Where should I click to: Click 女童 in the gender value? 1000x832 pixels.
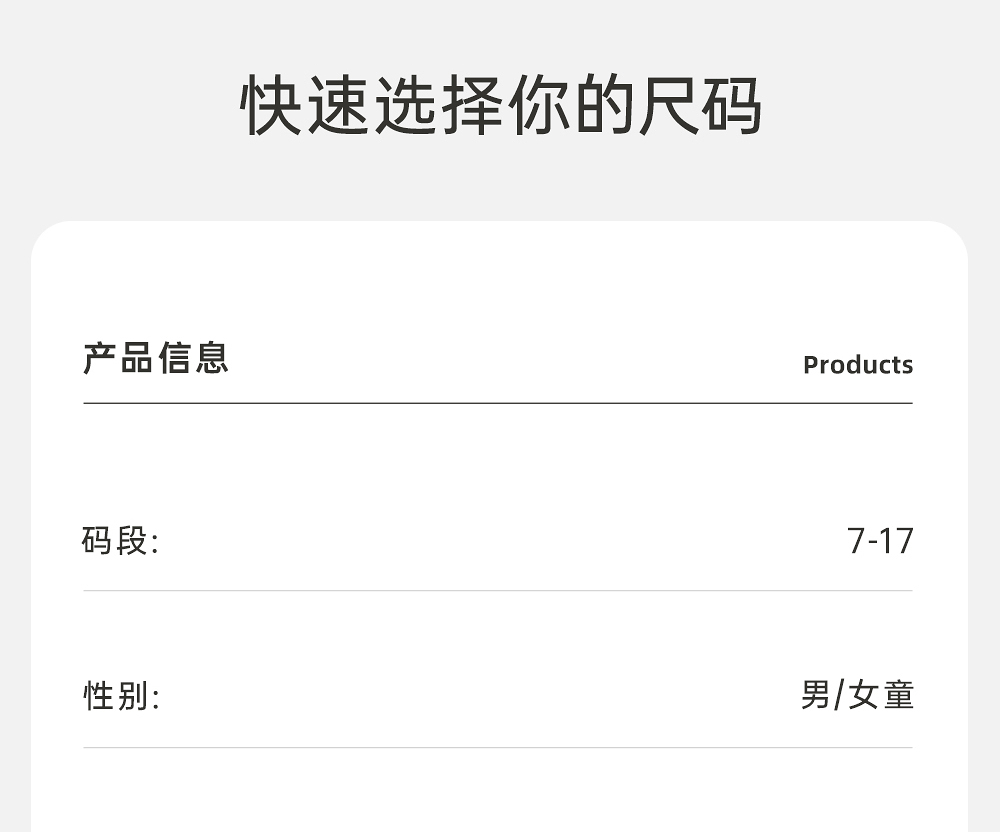pyautogui.click(x=881, y=695)
